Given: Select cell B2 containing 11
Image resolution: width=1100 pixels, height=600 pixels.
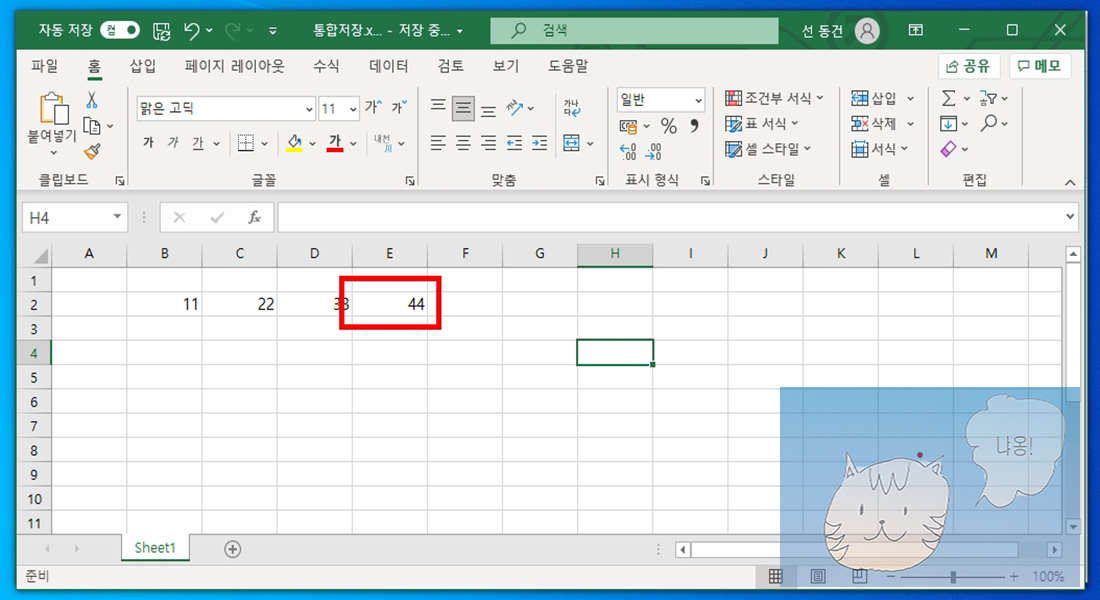Looking at the screenshot, I should coord(164,304).
